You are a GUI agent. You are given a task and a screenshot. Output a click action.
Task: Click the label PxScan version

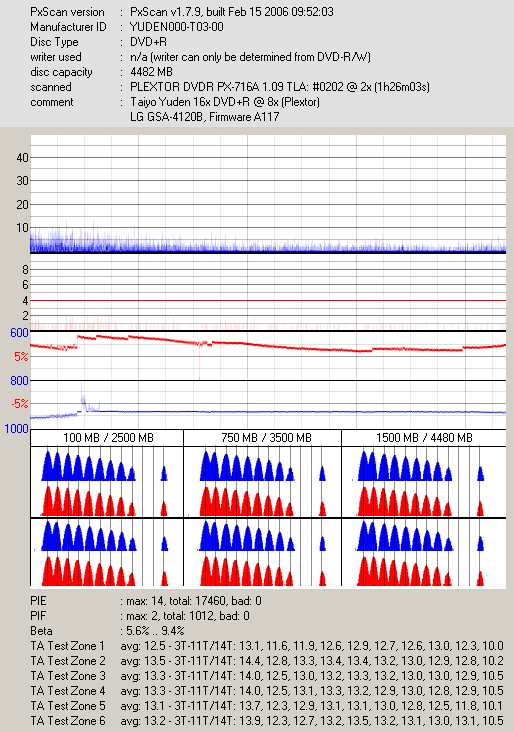click(68, 12)
